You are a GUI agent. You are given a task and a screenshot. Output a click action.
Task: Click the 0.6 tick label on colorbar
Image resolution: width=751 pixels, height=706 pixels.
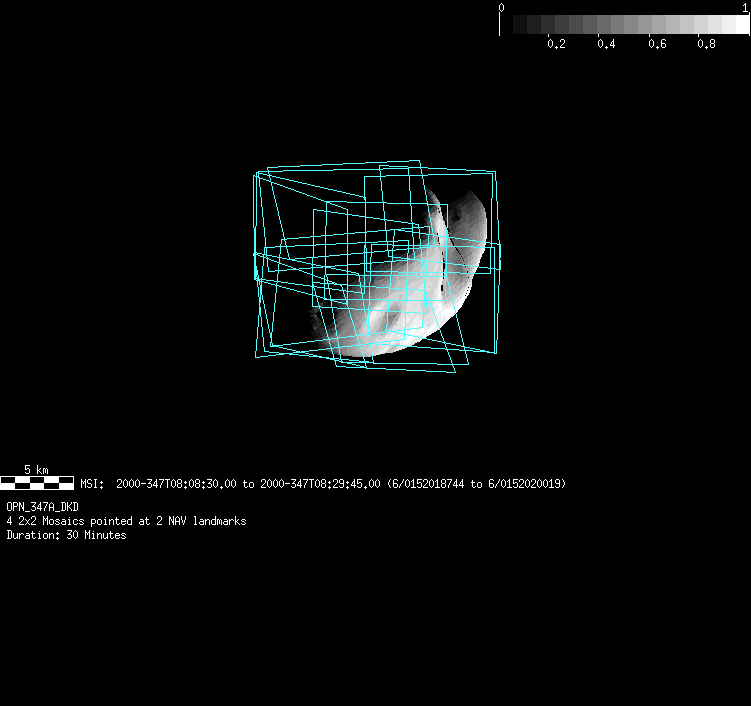[656, 45]
